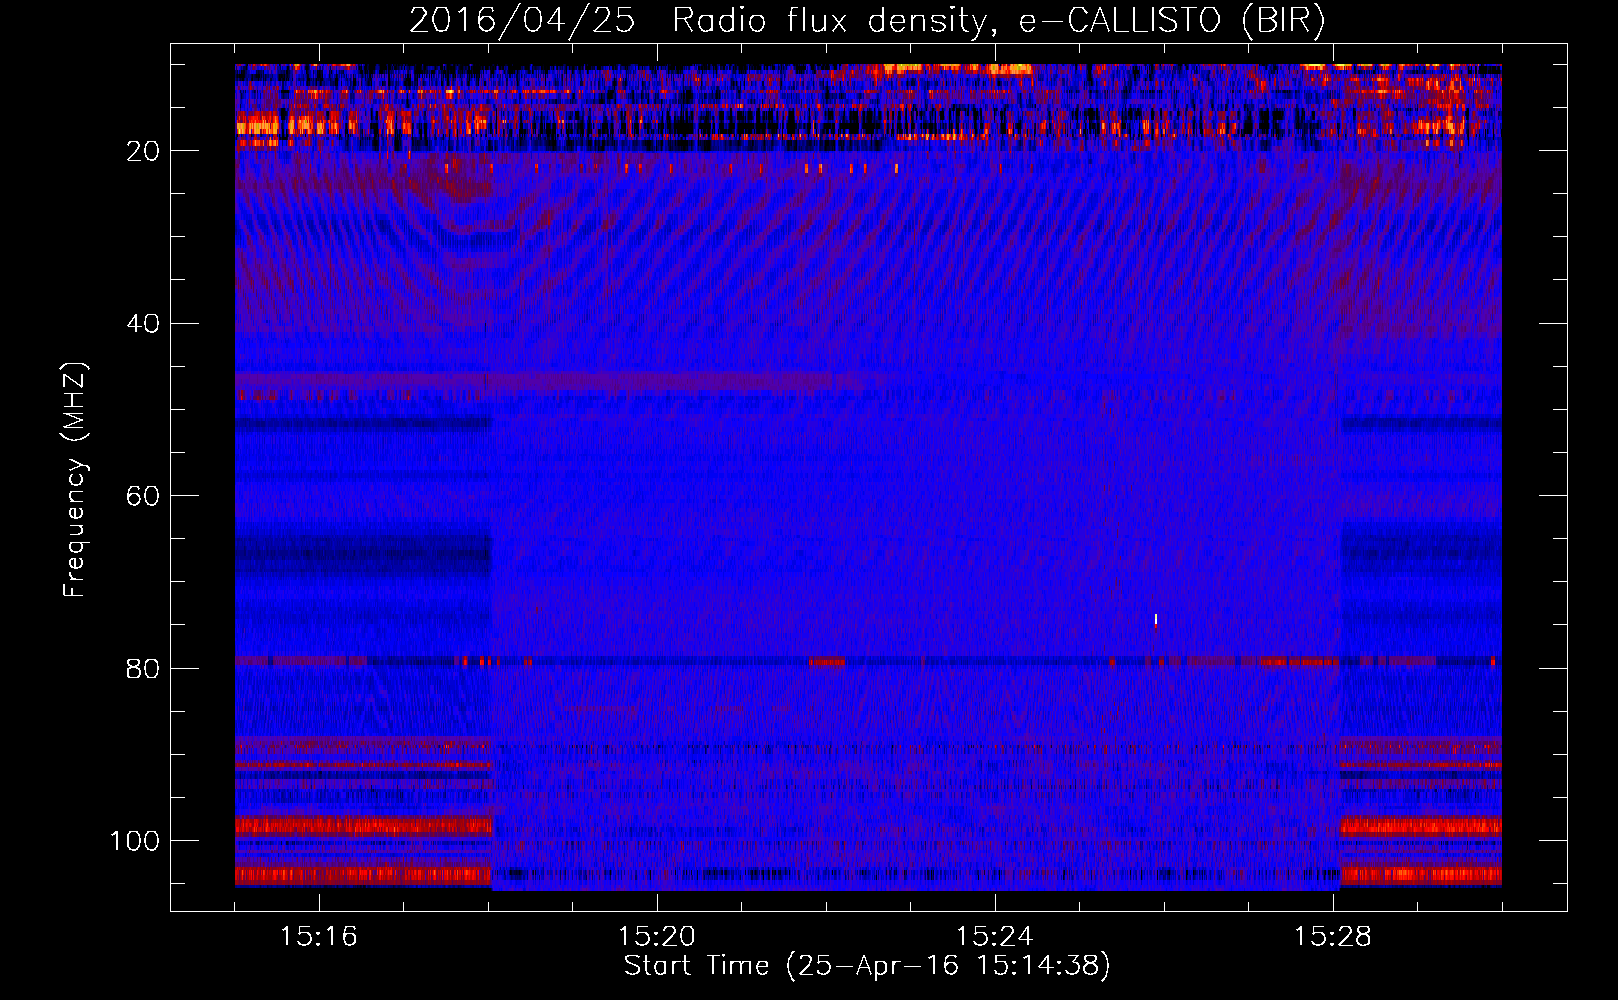Screen dimensions: 1618x1000
Task: Click the time tick label '15:16'
Action: 319,937
